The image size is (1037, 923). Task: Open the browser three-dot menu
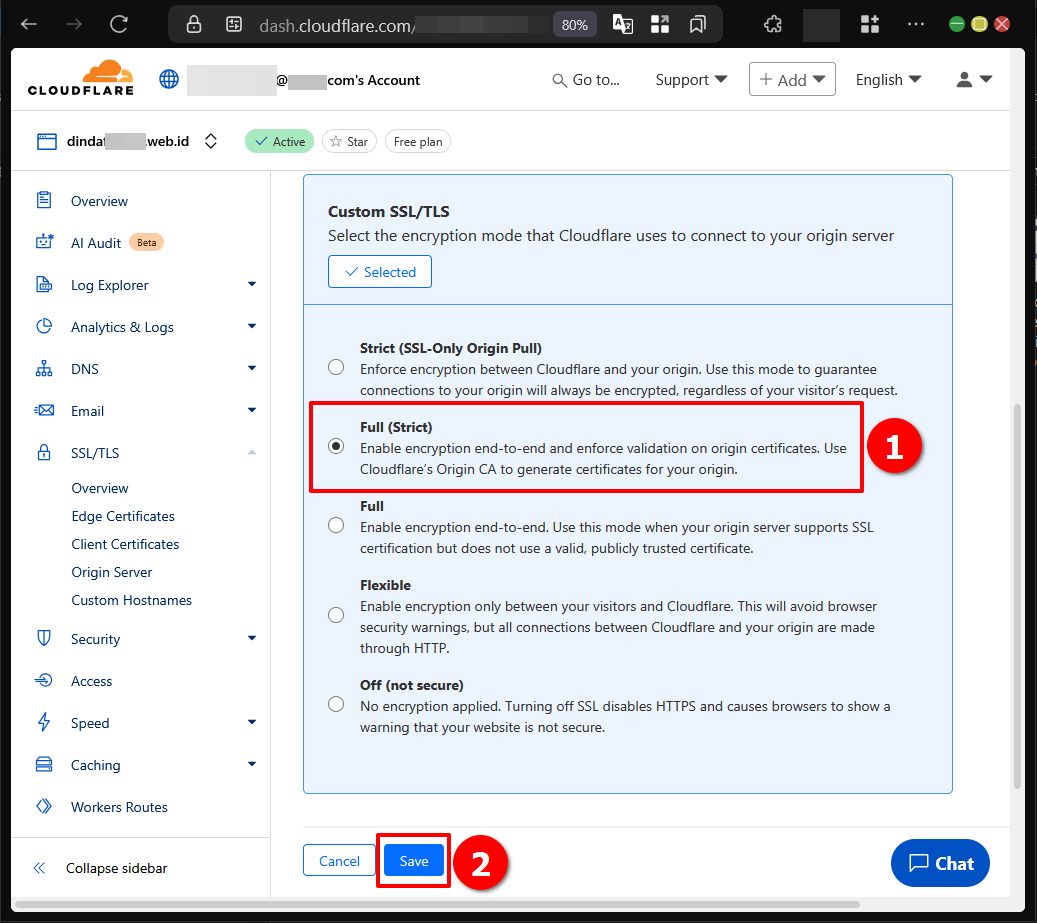tap(916, 24)
